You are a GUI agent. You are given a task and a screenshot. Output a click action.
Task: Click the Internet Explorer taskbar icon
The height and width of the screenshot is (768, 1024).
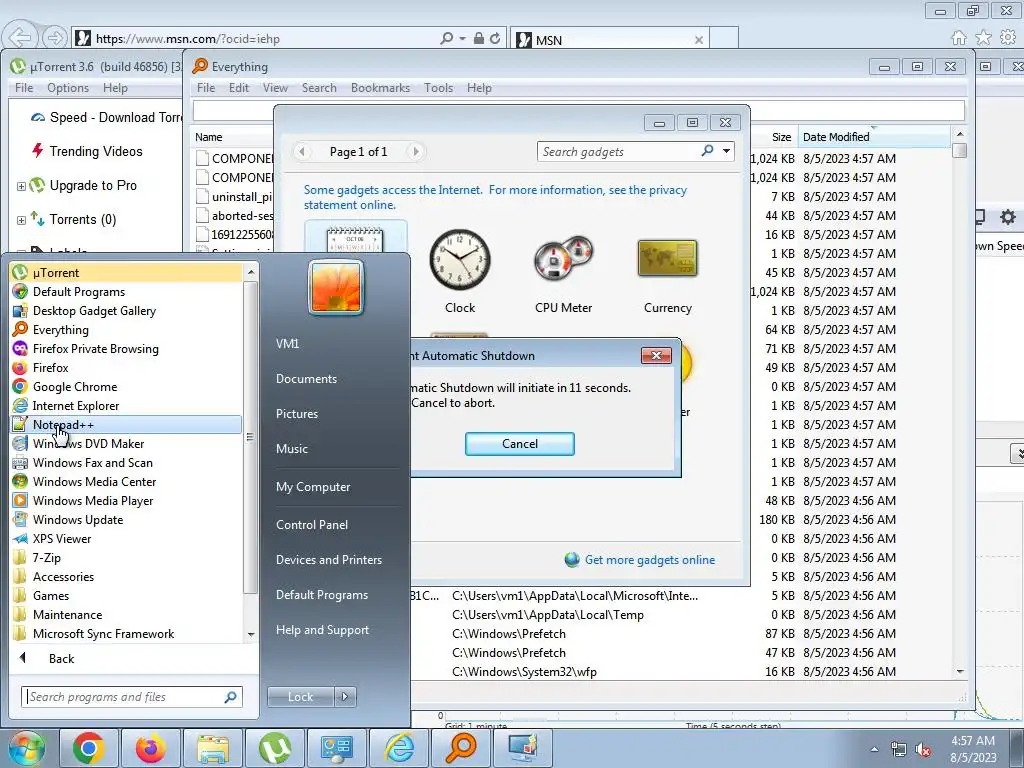pos(398,748)
